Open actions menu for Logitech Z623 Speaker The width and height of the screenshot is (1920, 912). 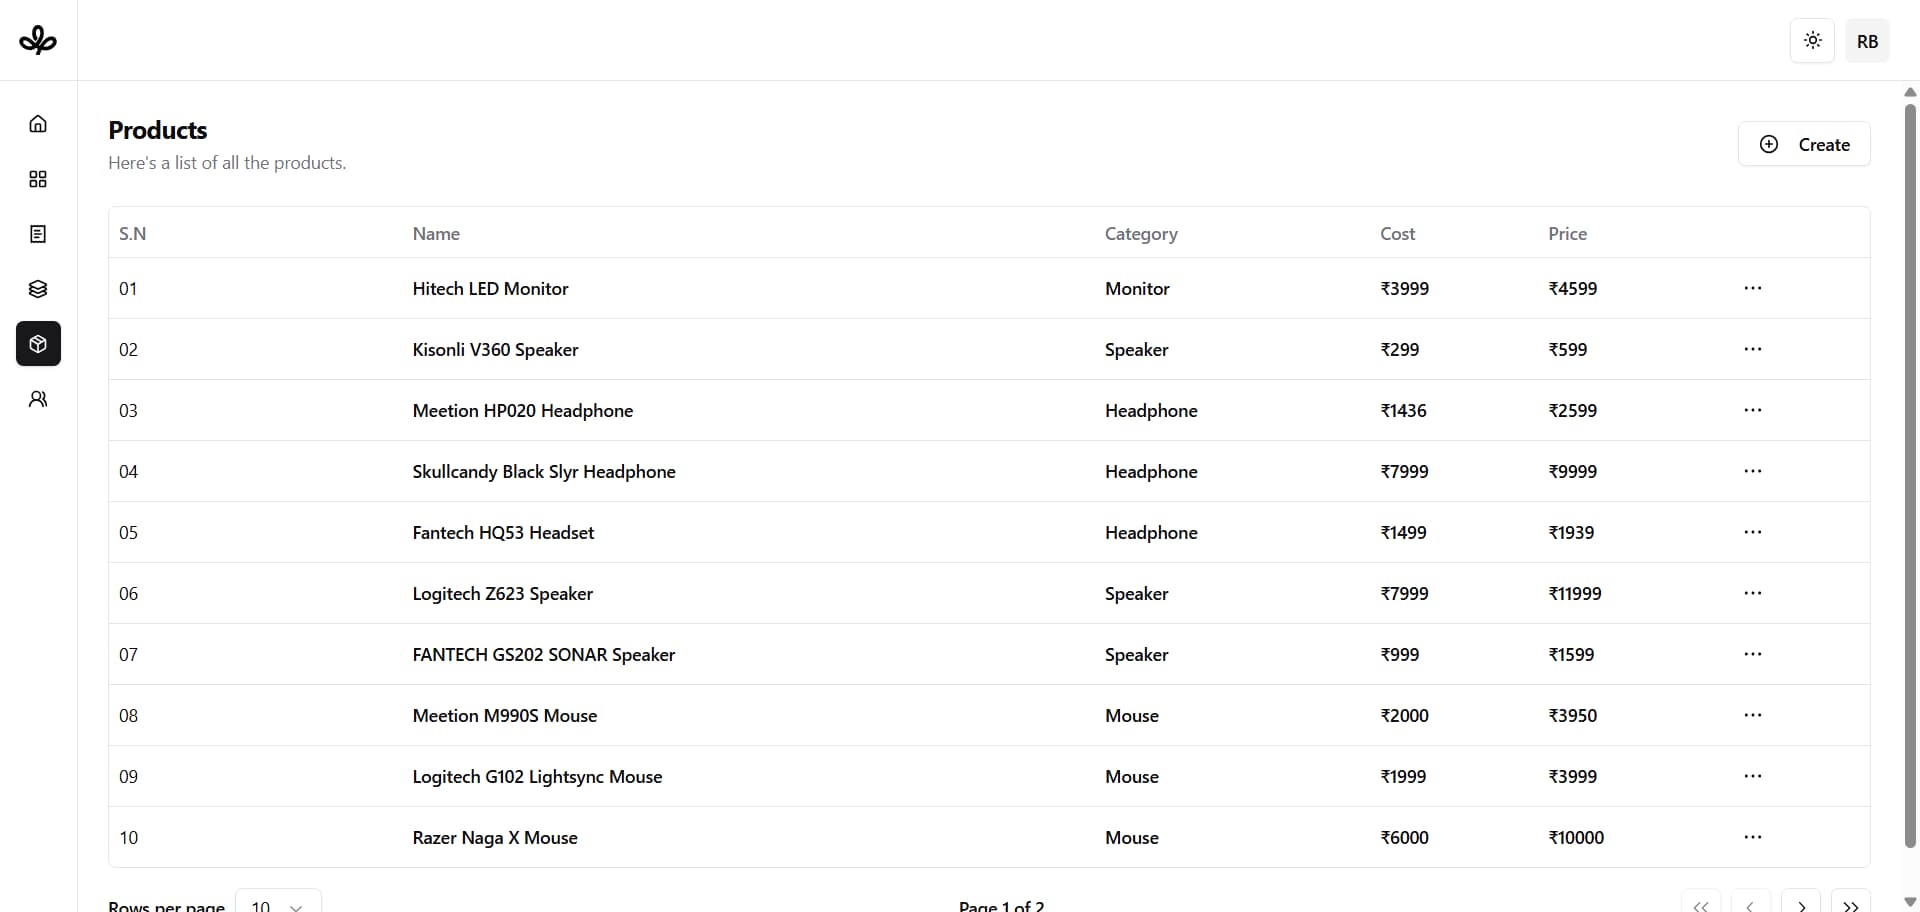pyautogui.click(x=1753, y=593)
